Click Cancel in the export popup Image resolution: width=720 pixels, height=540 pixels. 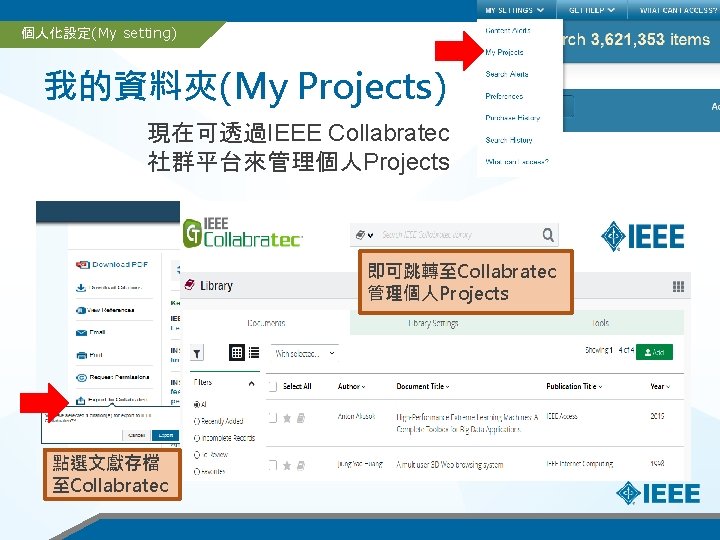[x=136, y=435]
